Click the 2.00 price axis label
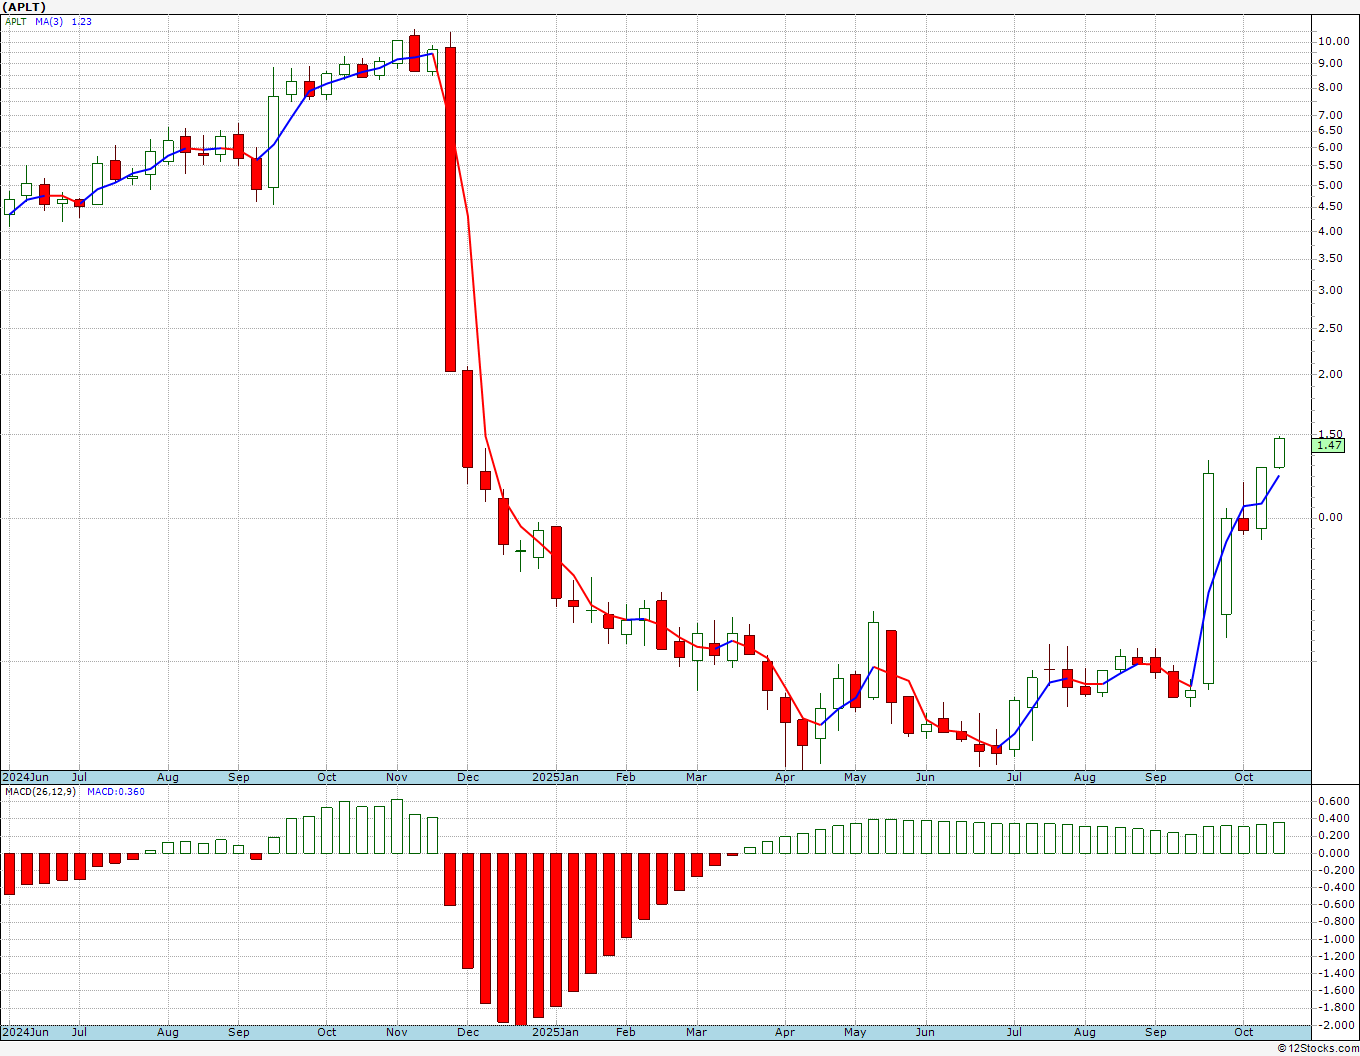The width and height of the screenshot is (1360, 1056). click(x=1331, y=374)
